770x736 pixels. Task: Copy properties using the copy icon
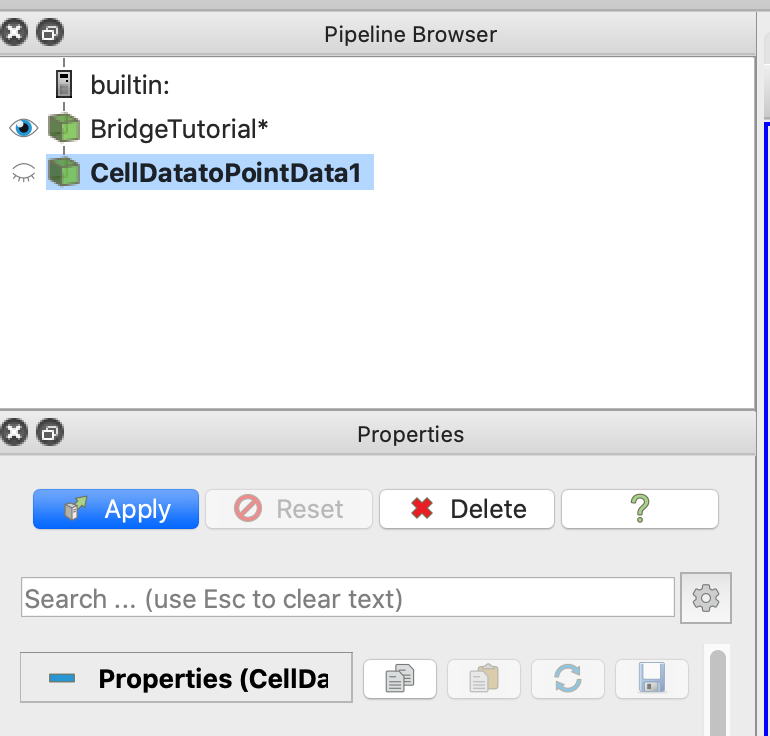(399, 679)
